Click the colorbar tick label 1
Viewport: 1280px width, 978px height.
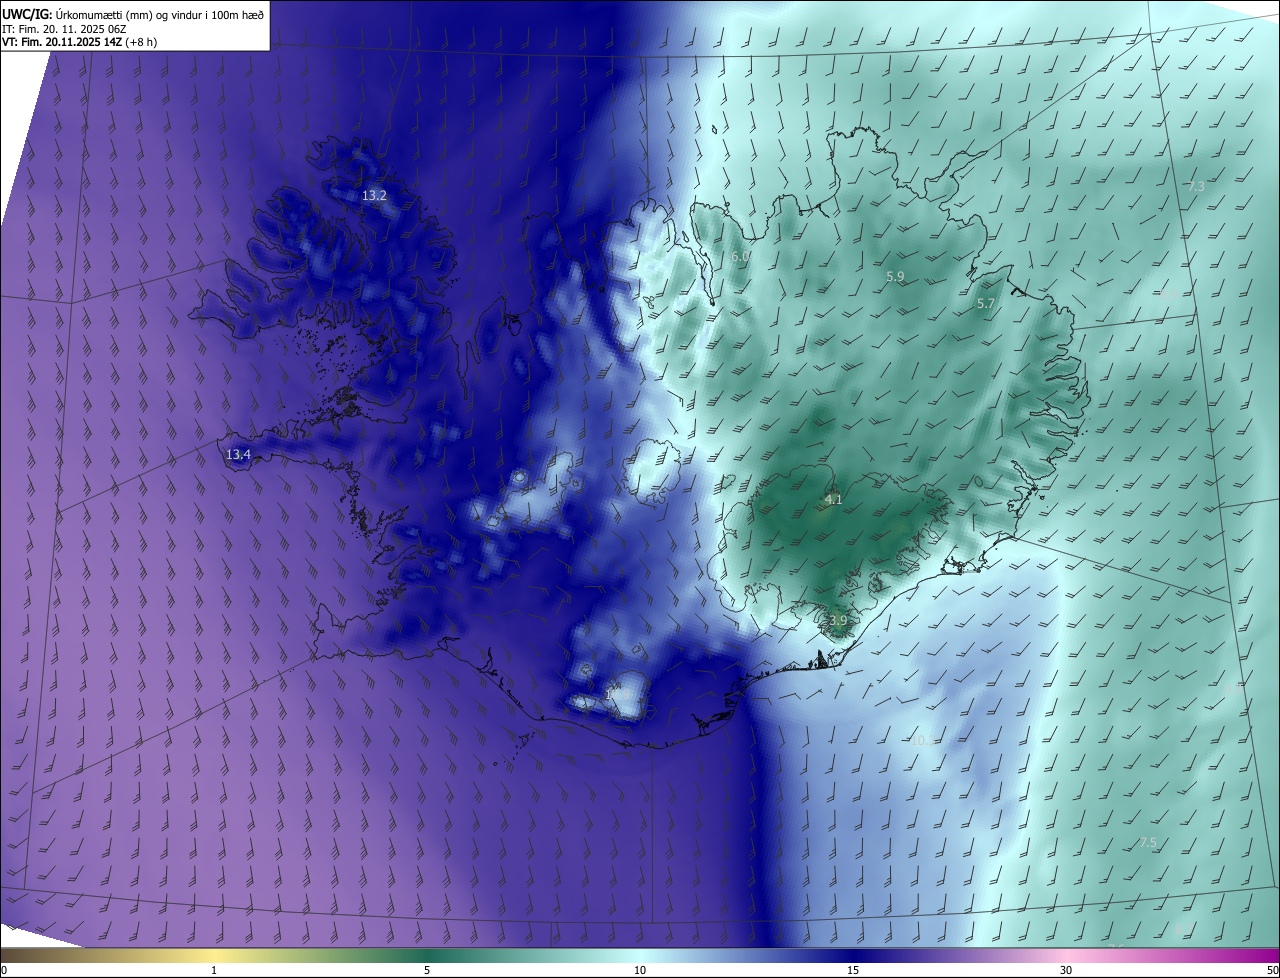[x=214, y=970]
